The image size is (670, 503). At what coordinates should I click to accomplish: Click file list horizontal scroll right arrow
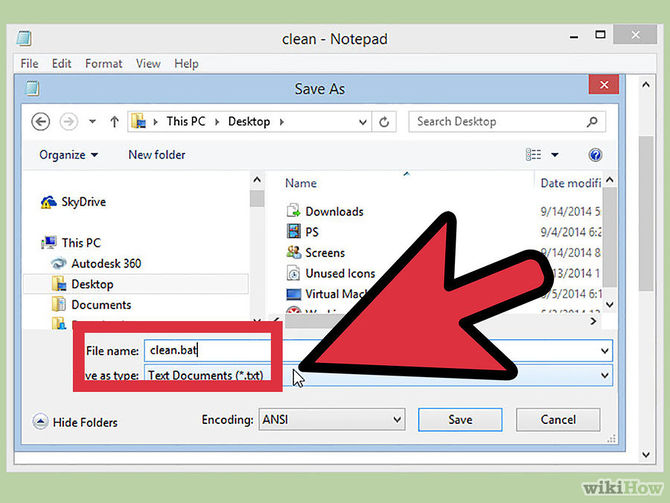(x=593, y=321)
